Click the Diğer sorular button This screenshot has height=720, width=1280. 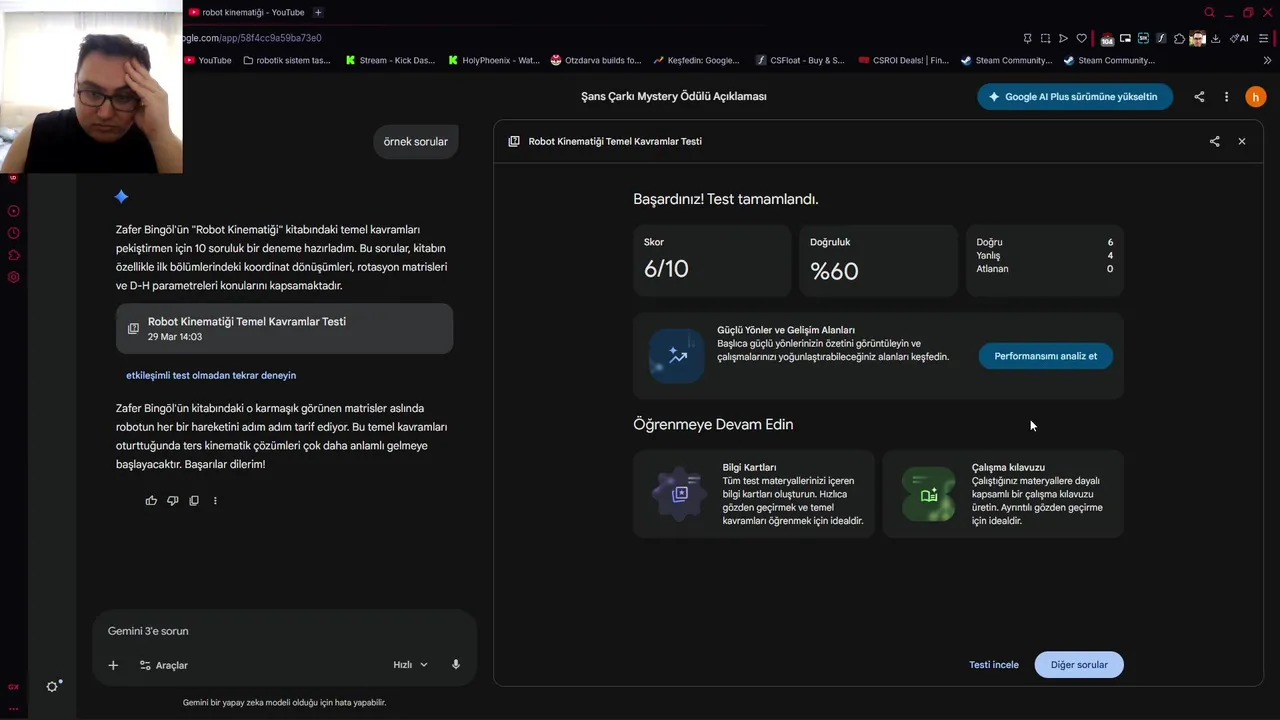(x=1078, y=665)
